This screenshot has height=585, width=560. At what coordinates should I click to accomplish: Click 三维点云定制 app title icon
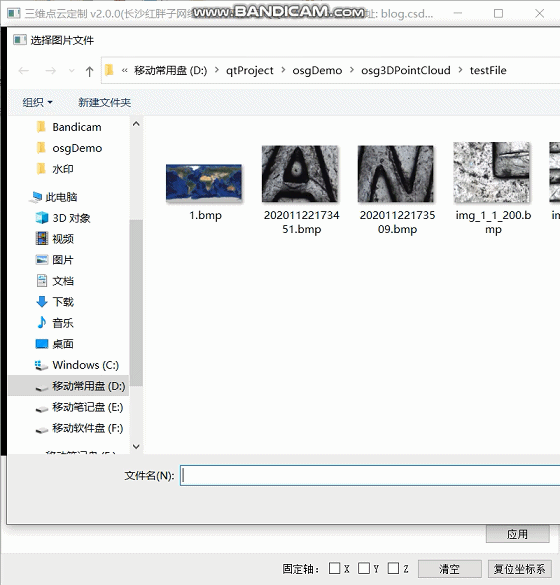coord(14,13)
